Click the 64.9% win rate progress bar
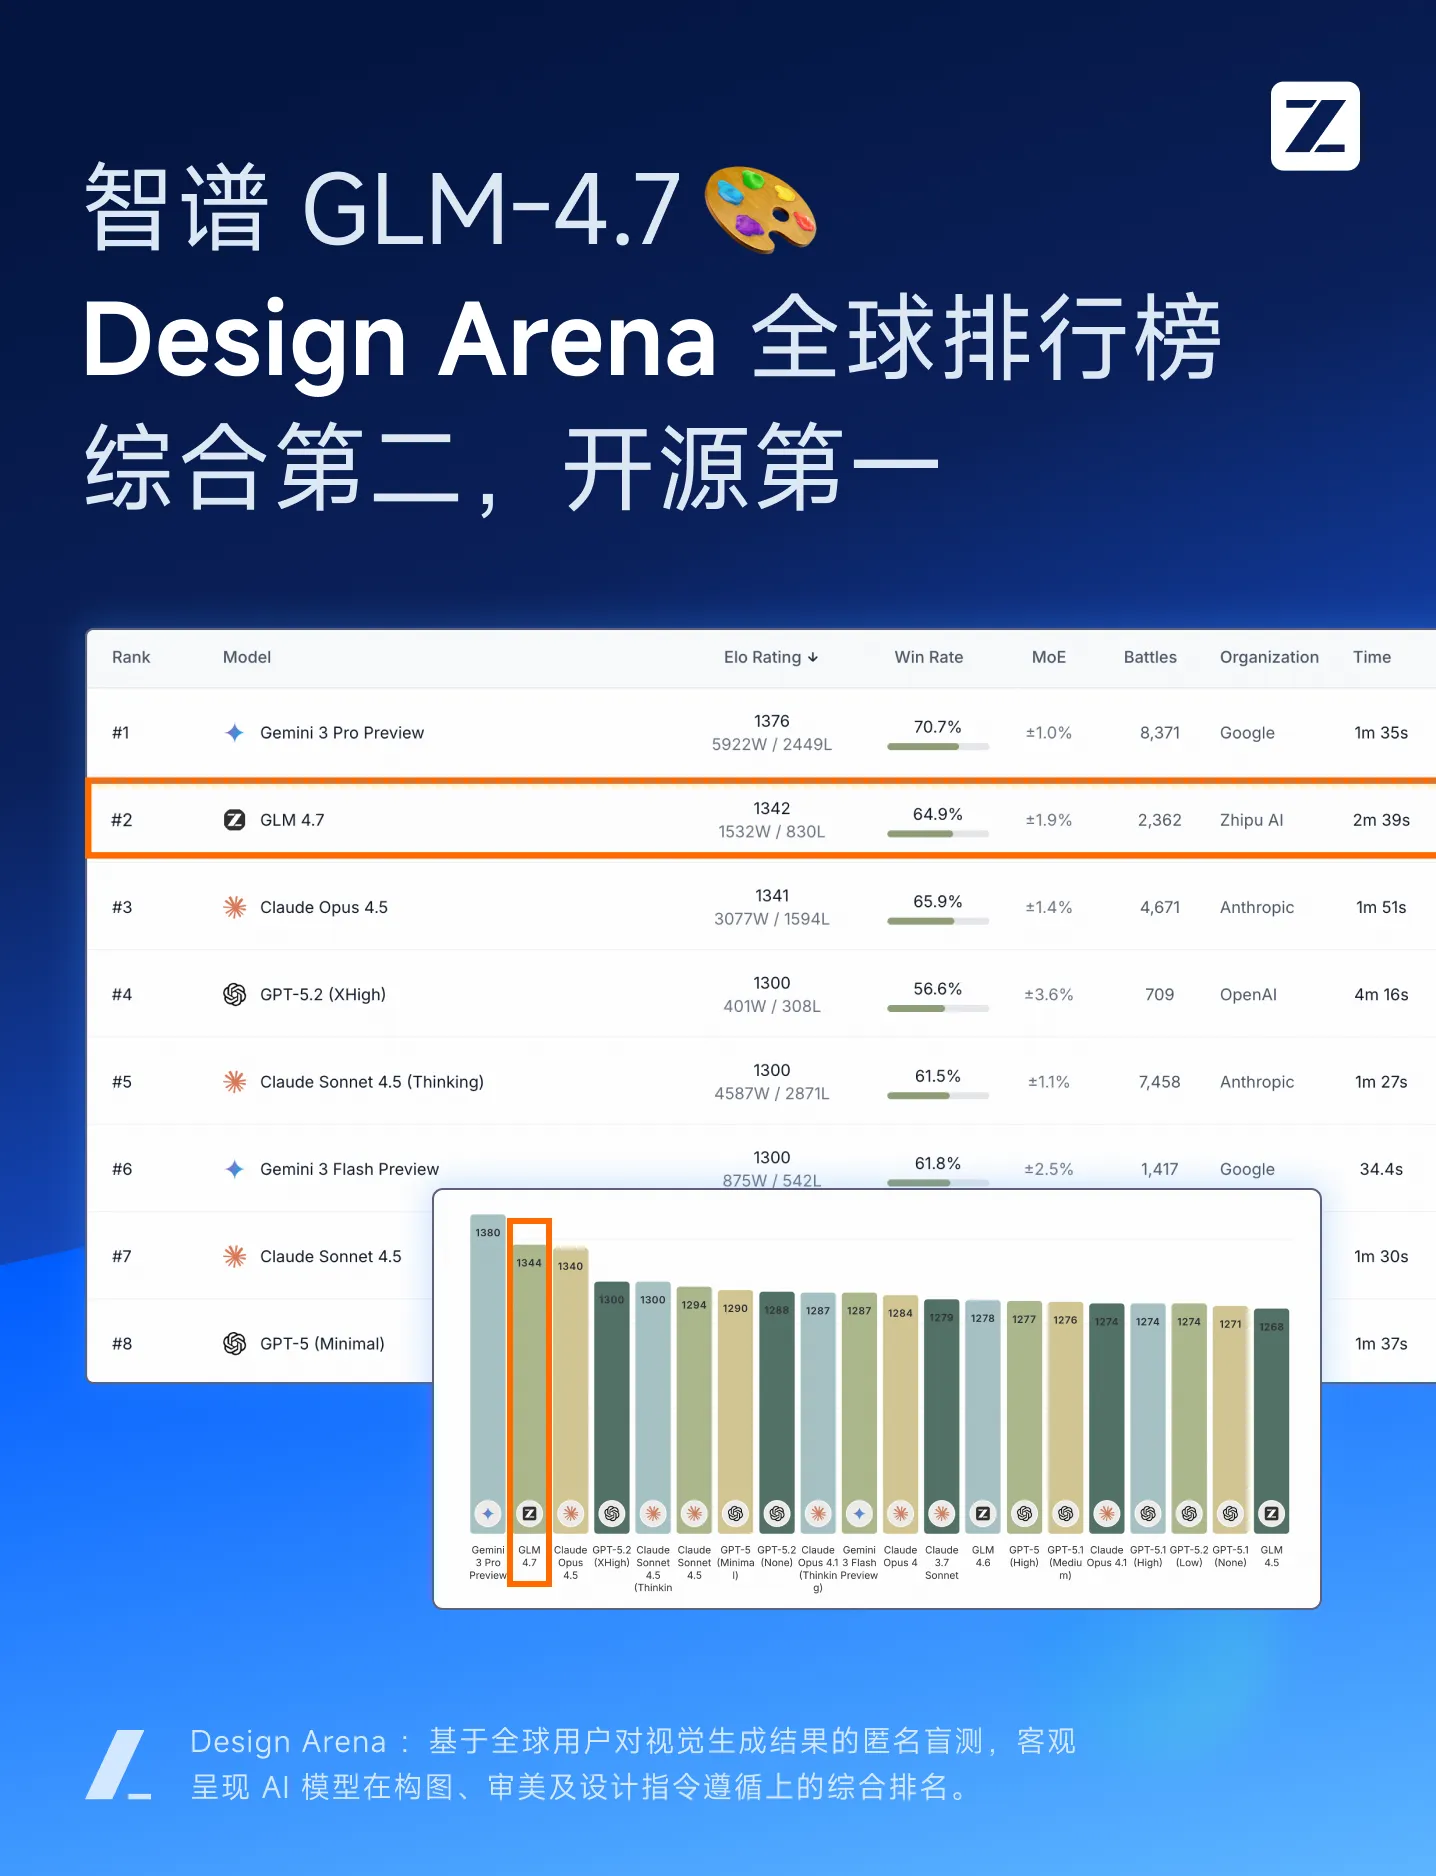 (x=938, y=833)
